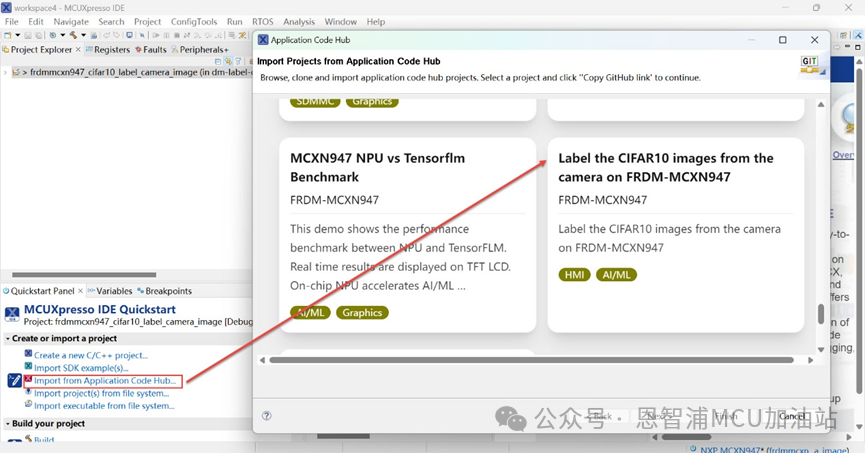Click 'Import SDK example(s)...' link
865x453 pixels.
coord(81,368)
